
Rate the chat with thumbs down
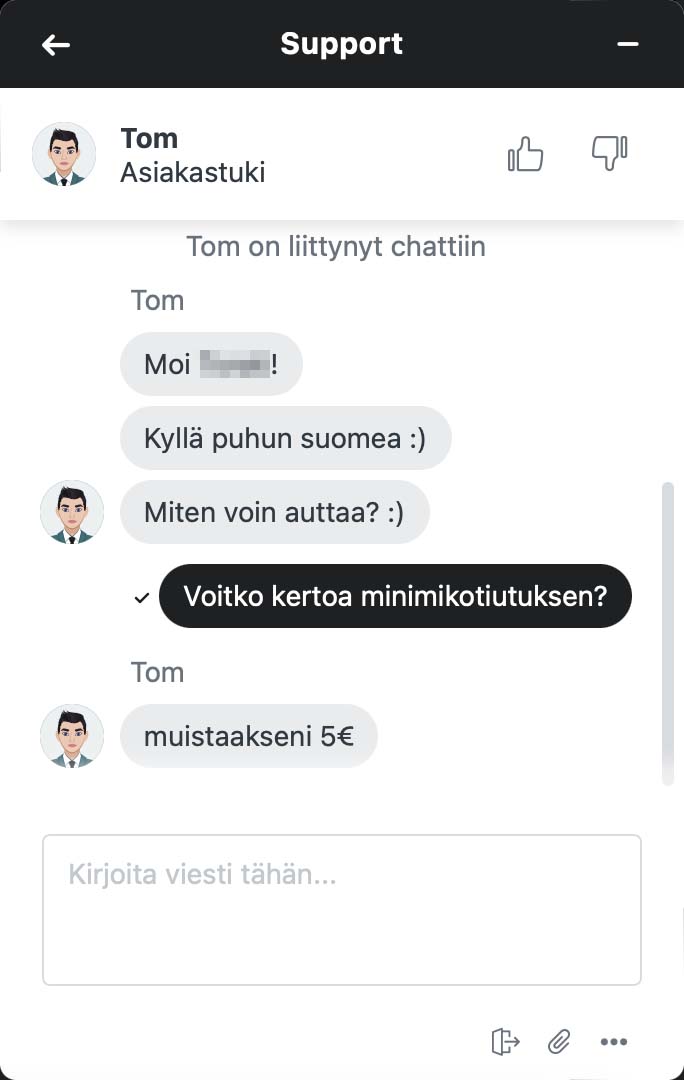tap(609, 154)
